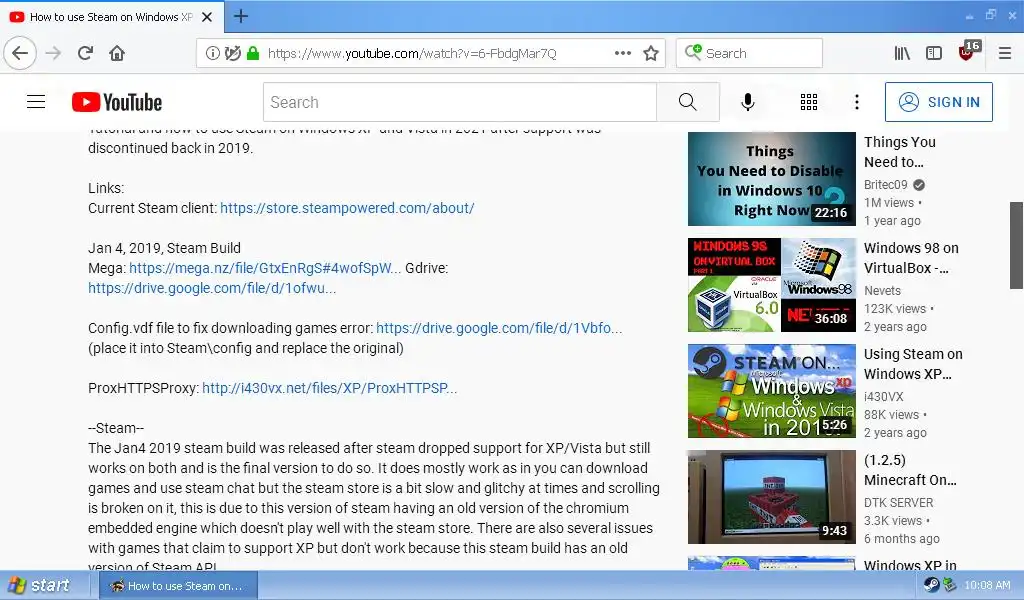The width and height of the screenshot is (1024, 600).
Task: Open a new browser tab with plus
Action: click(x=240, y=16)
